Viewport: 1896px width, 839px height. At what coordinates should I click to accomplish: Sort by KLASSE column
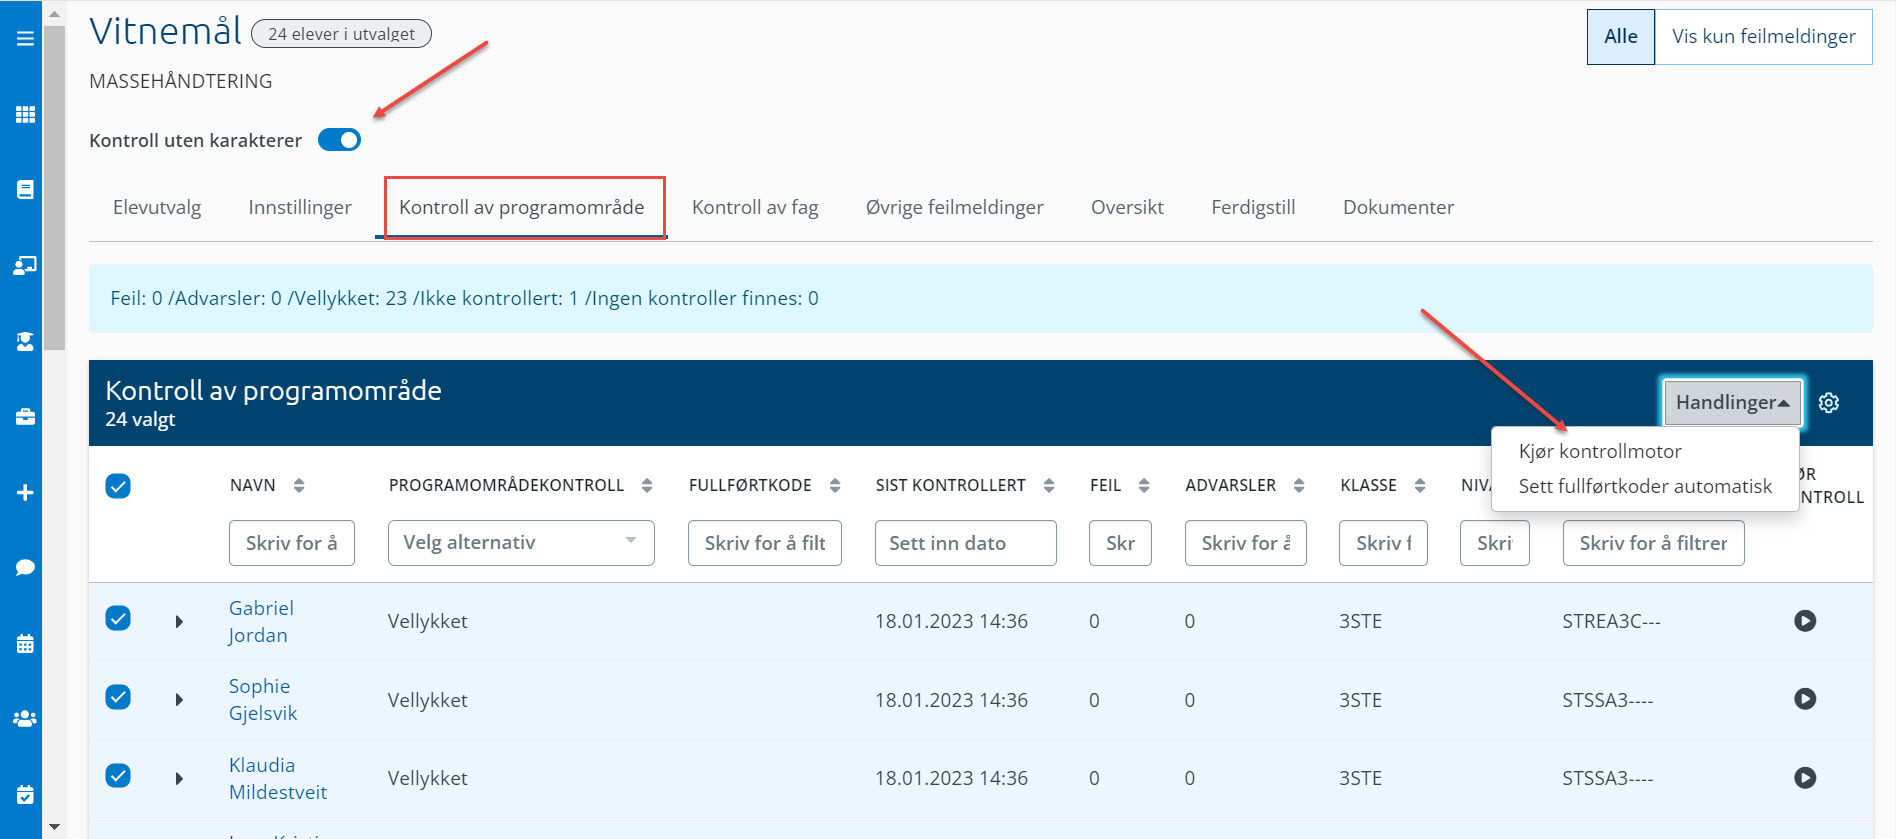point(1420,485)
